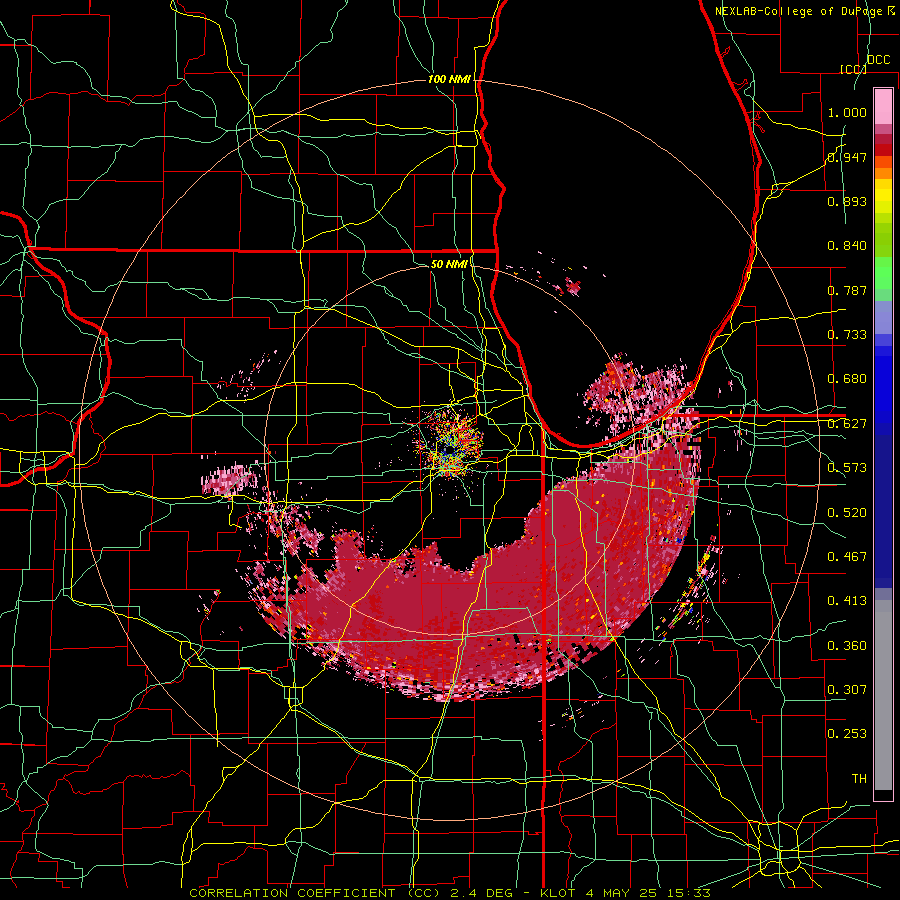900x900 pixels.
Task: Click the Correlation Coefficient KLOT caption at the bottom
Action: [450, 893]
